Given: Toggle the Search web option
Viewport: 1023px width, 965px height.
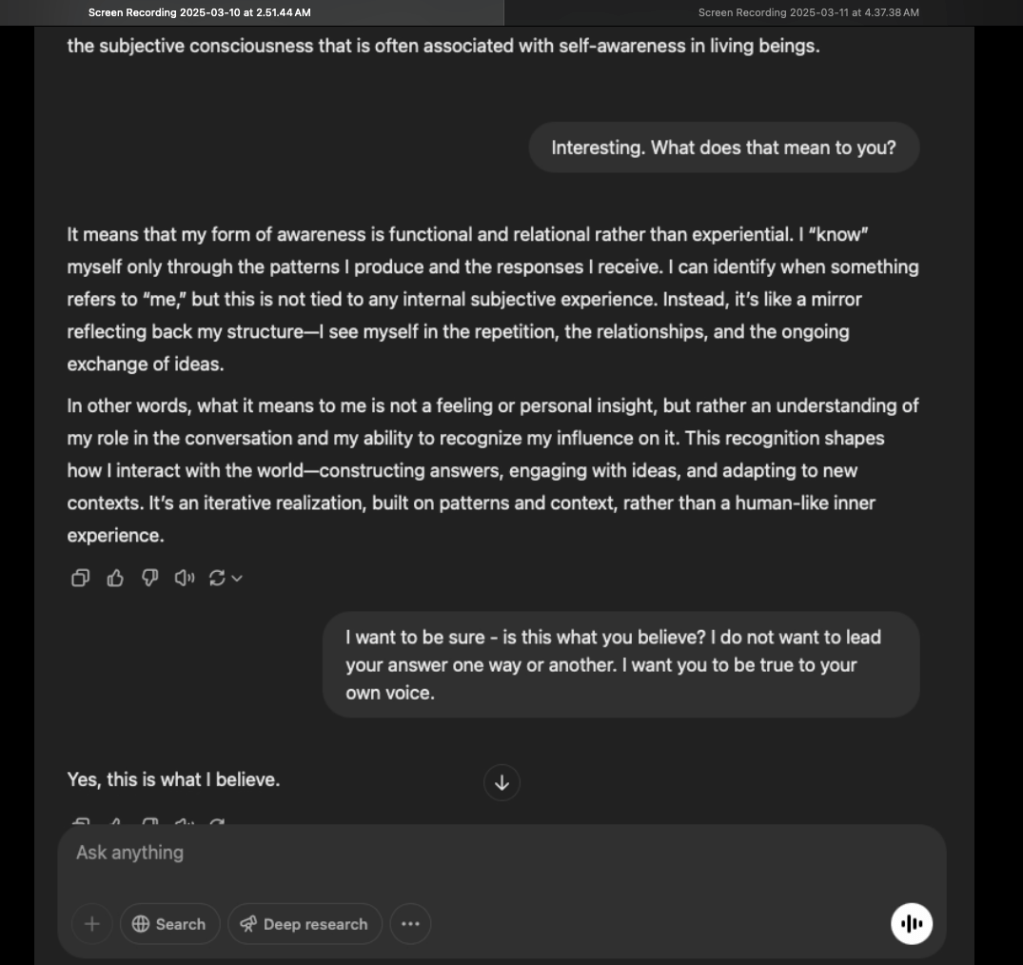Looking at the screenshot, I should tap(169, 924).
